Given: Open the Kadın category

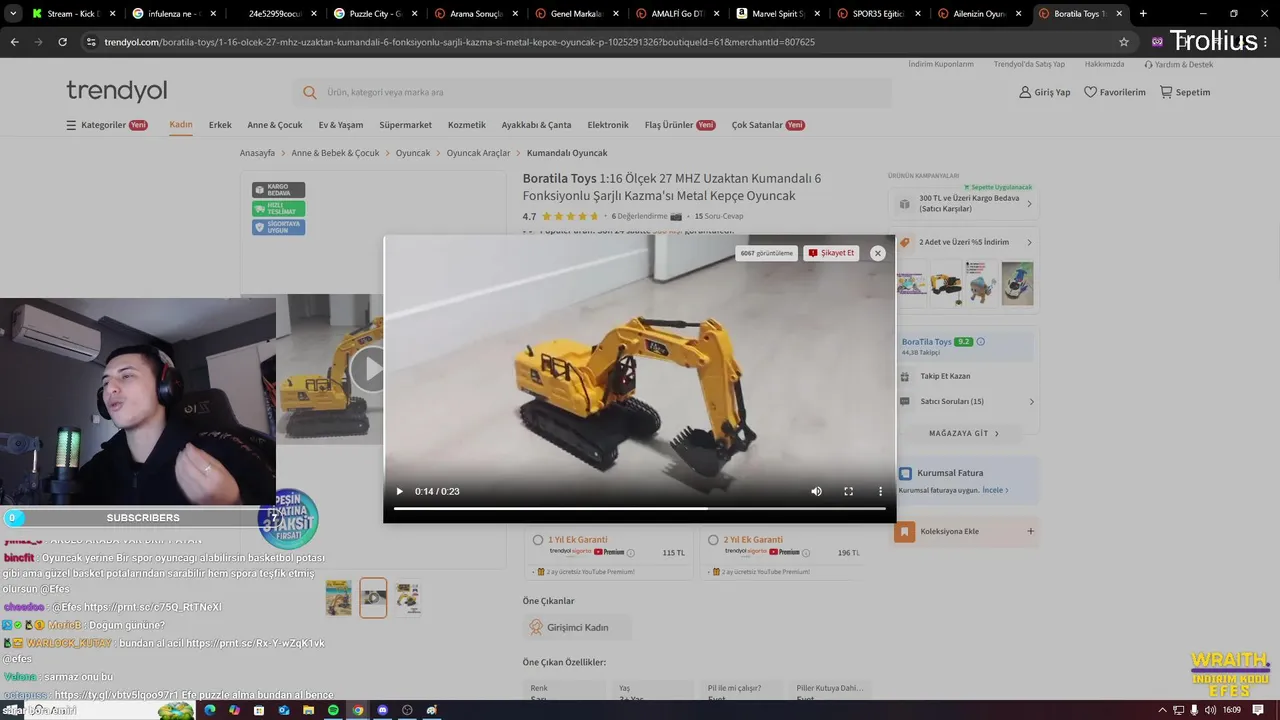Looking at the screenshot, I should point(180,125).
